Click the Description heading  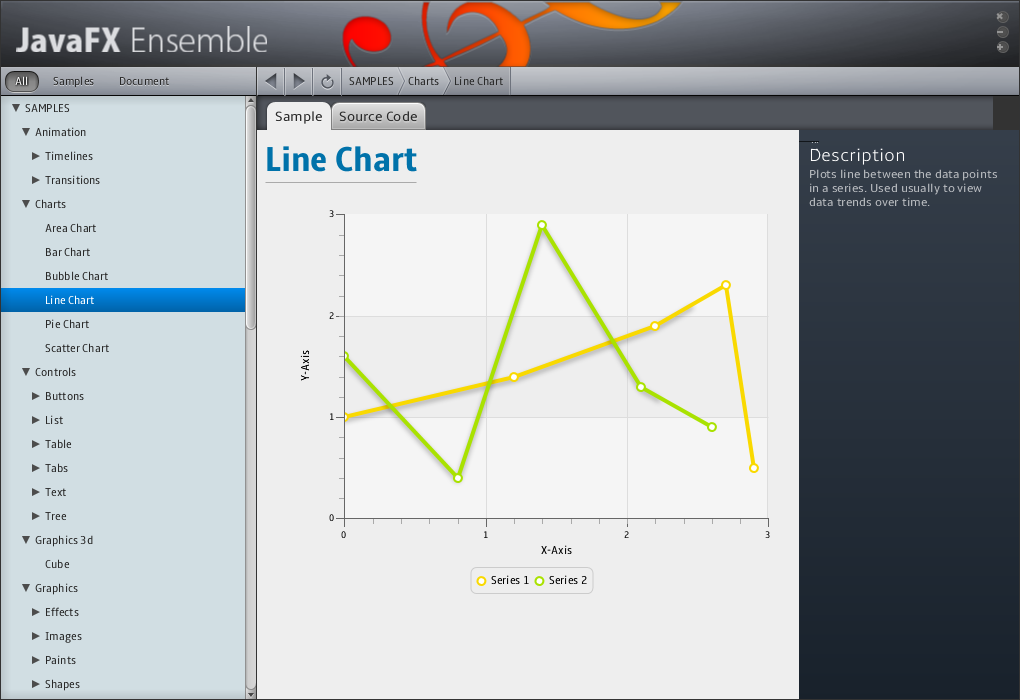click(x=857, y=155)
